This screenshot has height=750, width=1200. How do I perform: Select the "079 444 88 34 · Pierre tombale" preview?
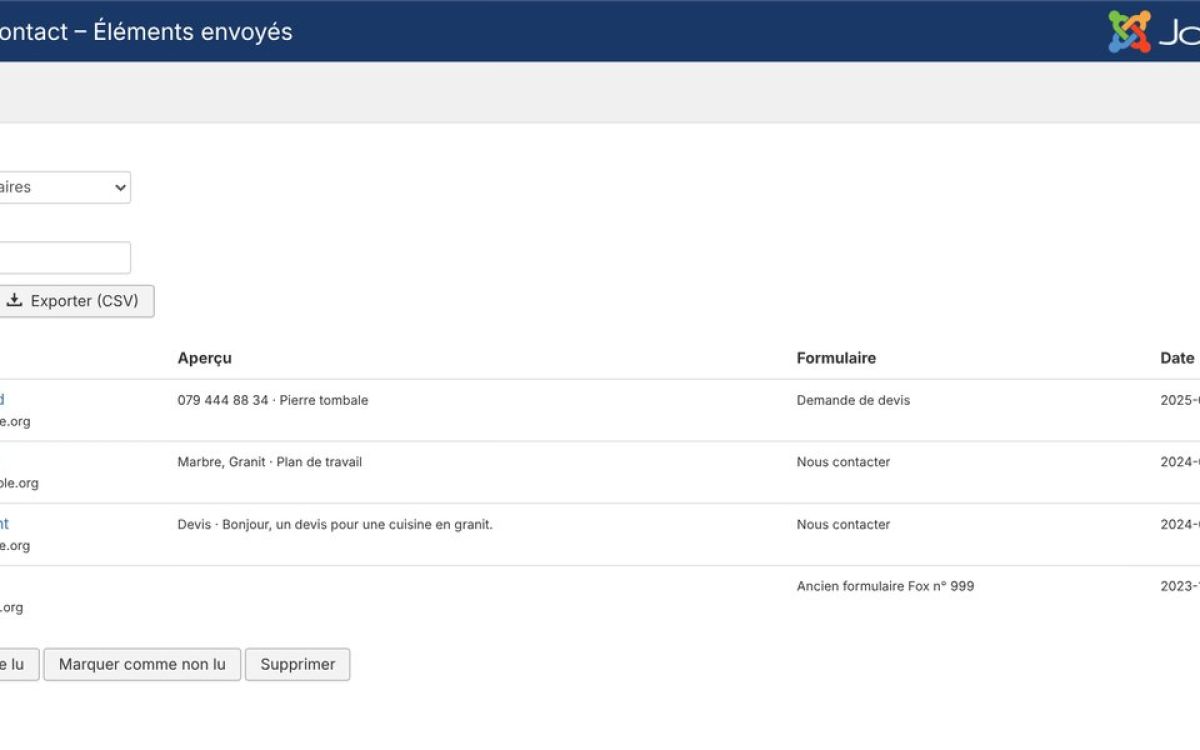tap(273, 400)
